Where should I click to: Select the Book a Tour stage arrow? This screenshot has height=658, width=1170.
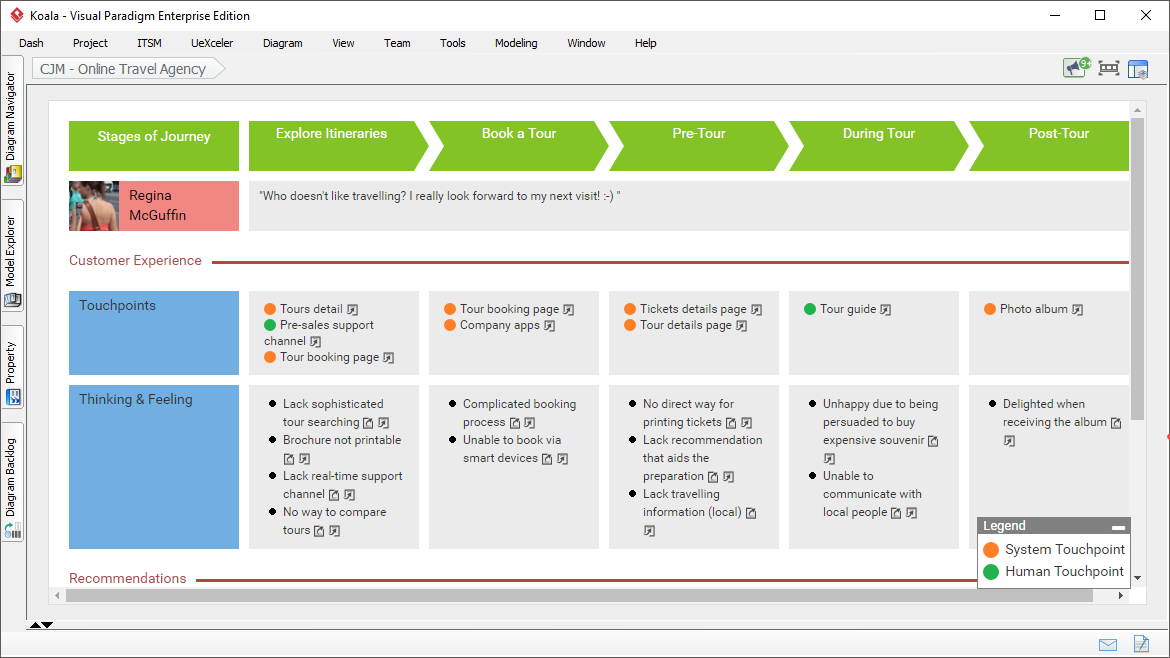coord(519,145)
